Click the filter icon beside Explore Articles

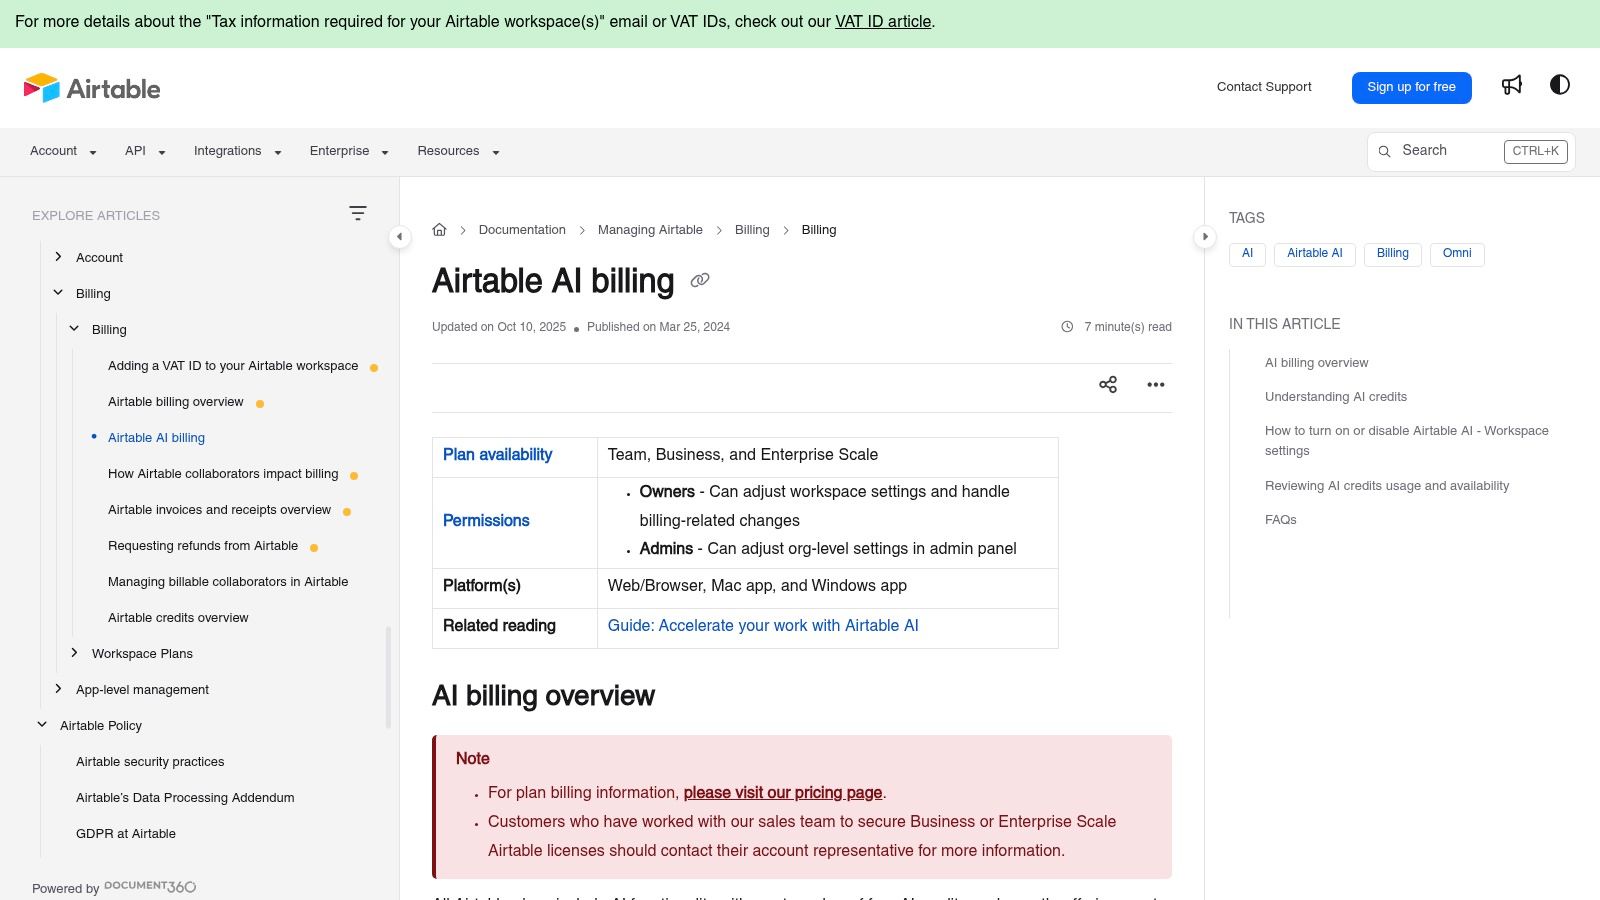pyautogui.click(x=358, y=213)
